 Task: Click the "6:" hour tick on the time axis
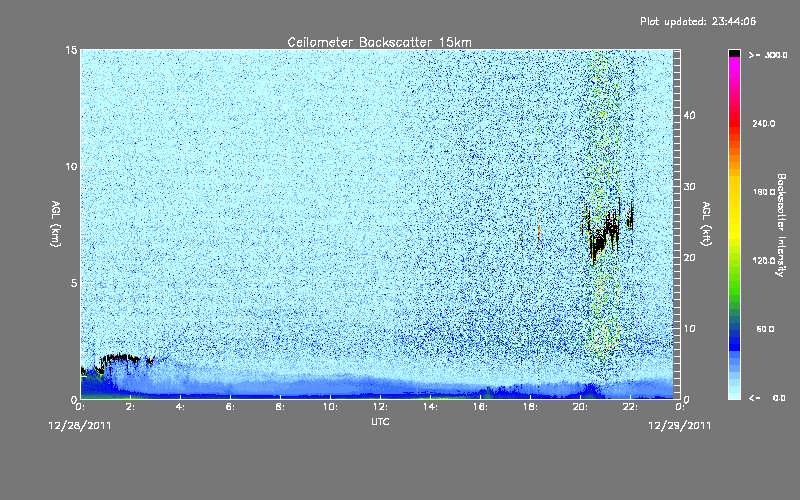(231, 407)
